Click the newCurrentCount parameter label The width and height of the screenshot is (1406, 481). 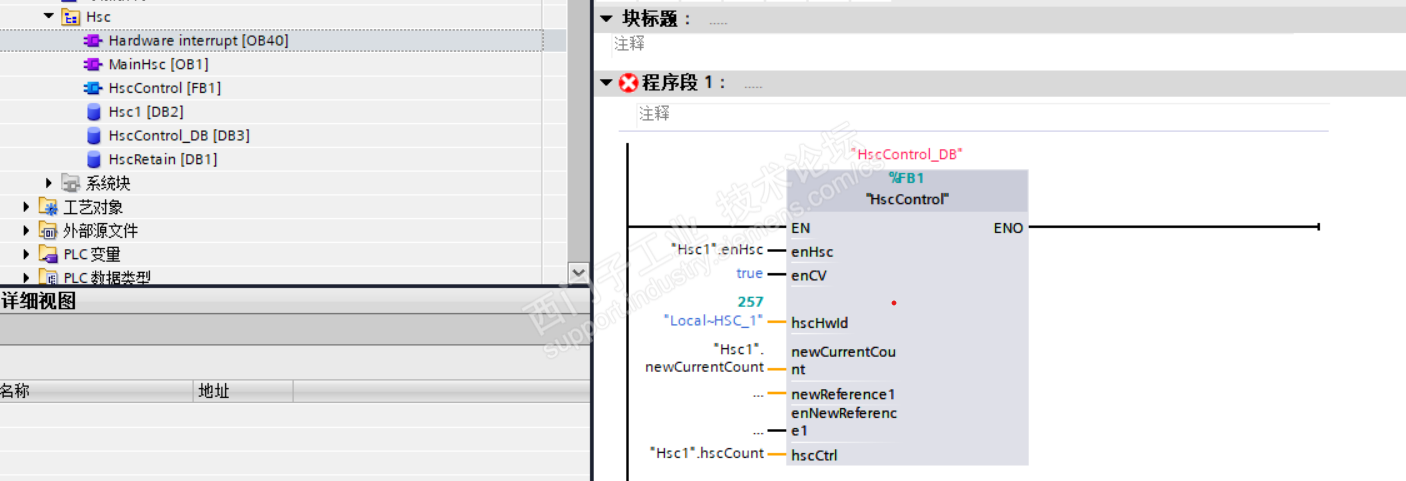pos(843,361)
